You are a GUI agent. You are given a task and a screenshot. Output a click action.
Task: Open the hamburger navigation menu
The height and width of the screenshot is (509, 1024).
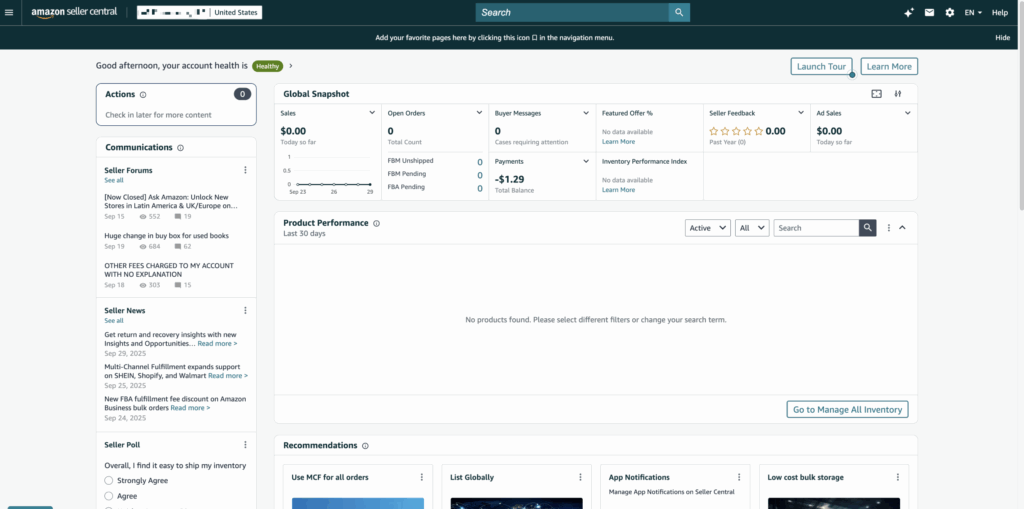10,13
